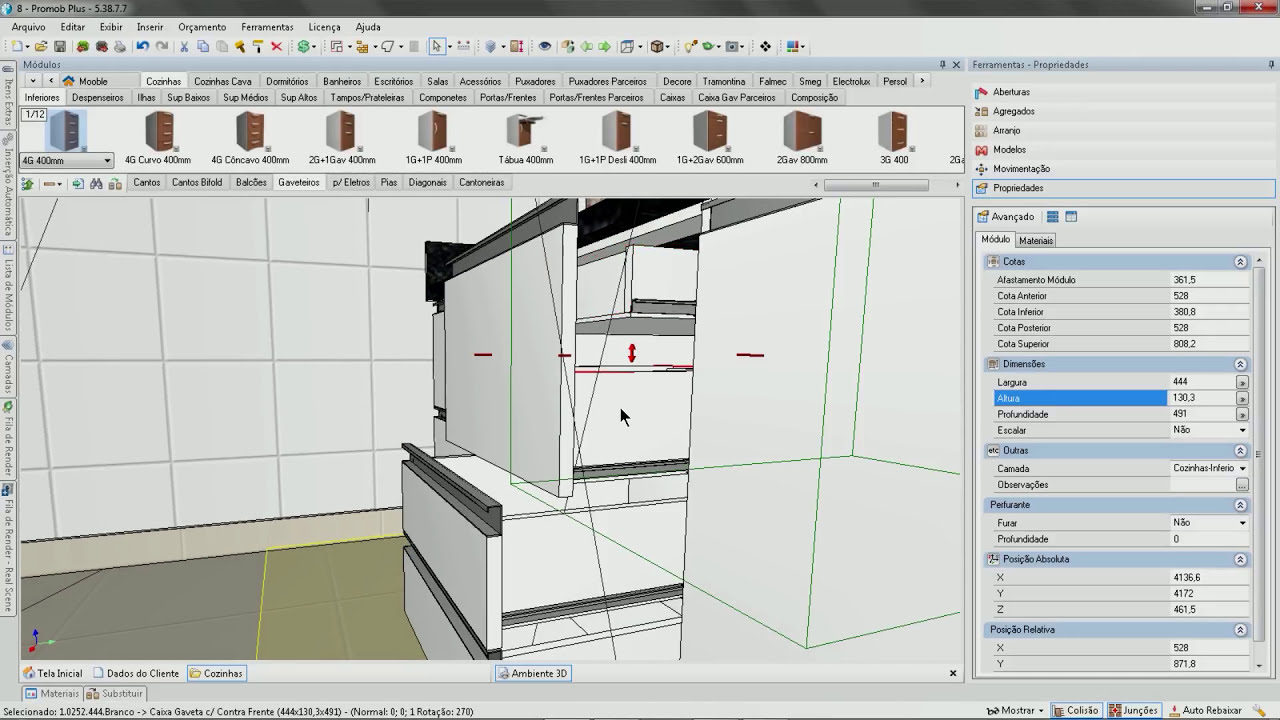
Task: Click the Print icon in toolbar
Action: (x=120, y=46)
